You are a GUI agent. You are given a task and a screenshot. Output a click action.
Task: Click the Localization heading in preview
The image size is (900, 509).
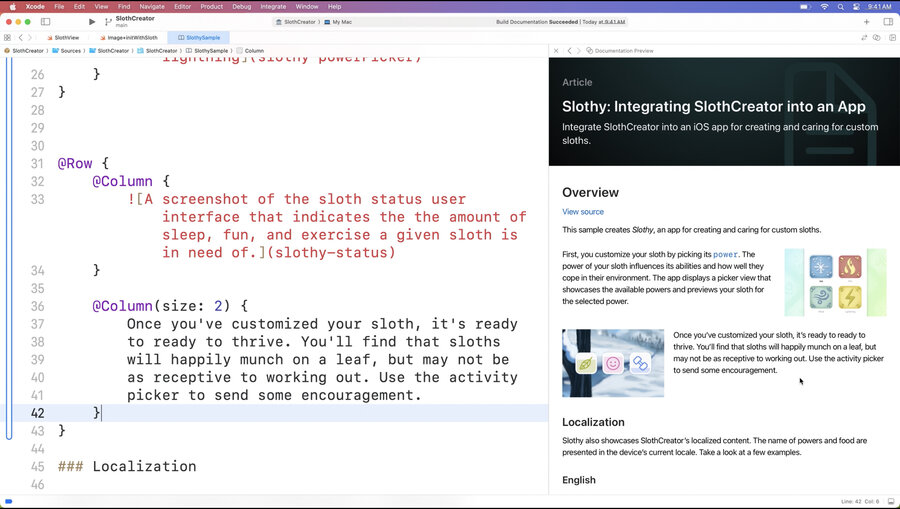click(593, 422)
